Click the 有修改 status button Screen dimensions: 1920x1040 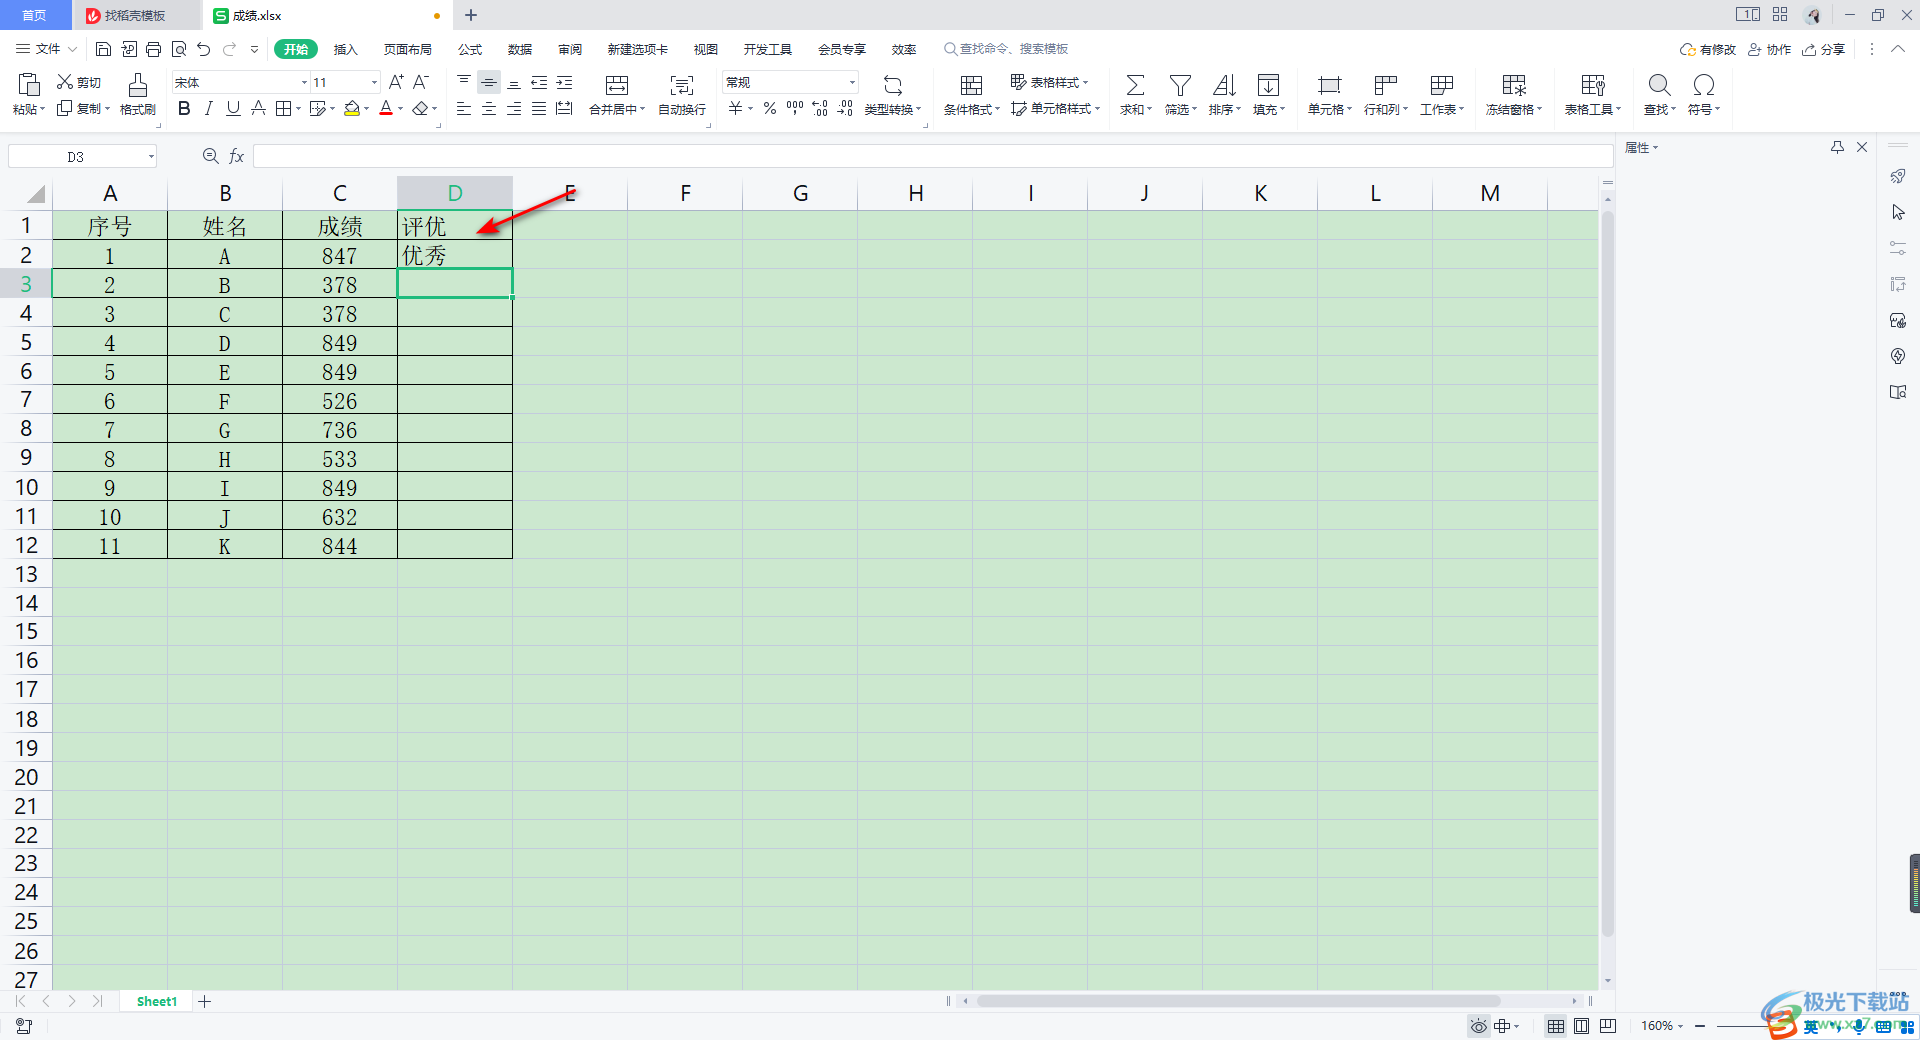[1708, 49]
